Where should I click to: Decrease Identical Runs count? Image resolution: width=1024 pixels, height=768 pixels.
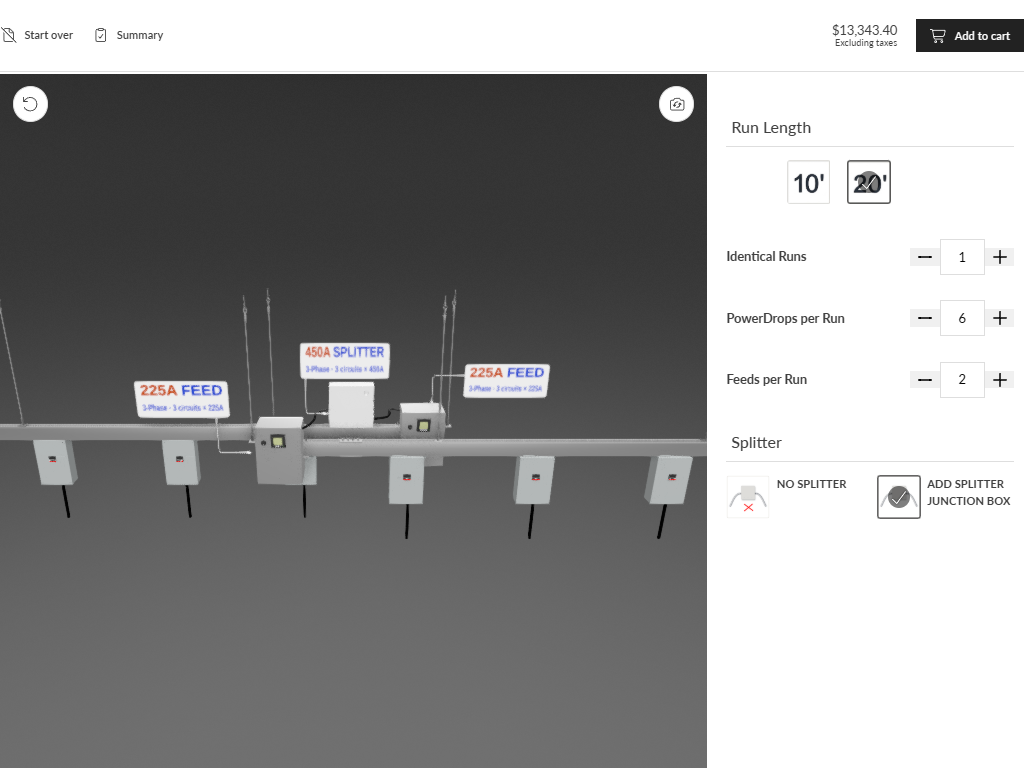925,257
